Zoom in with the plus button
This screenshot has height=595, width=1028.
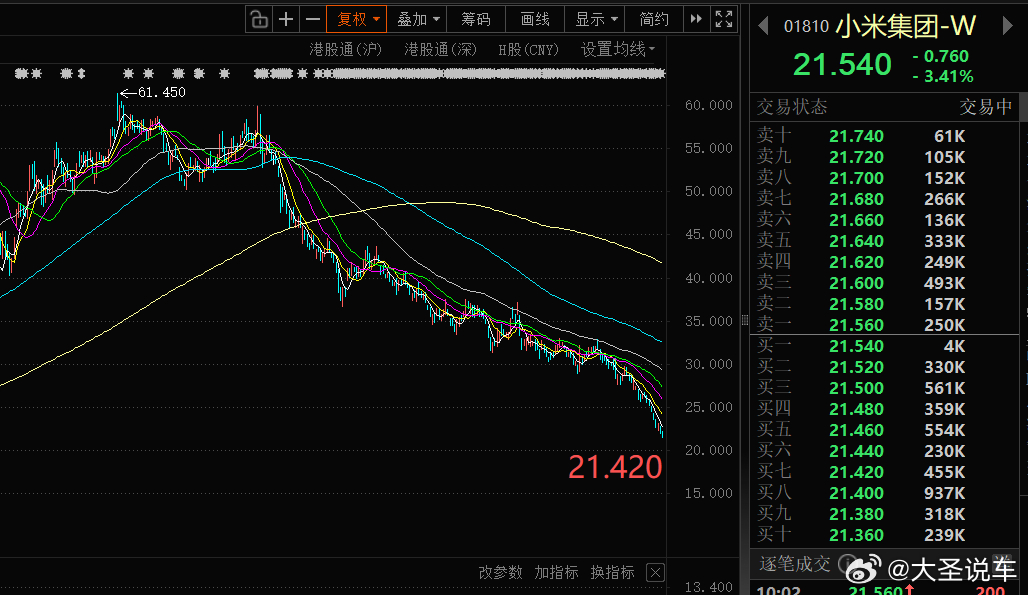coord(286,19)
